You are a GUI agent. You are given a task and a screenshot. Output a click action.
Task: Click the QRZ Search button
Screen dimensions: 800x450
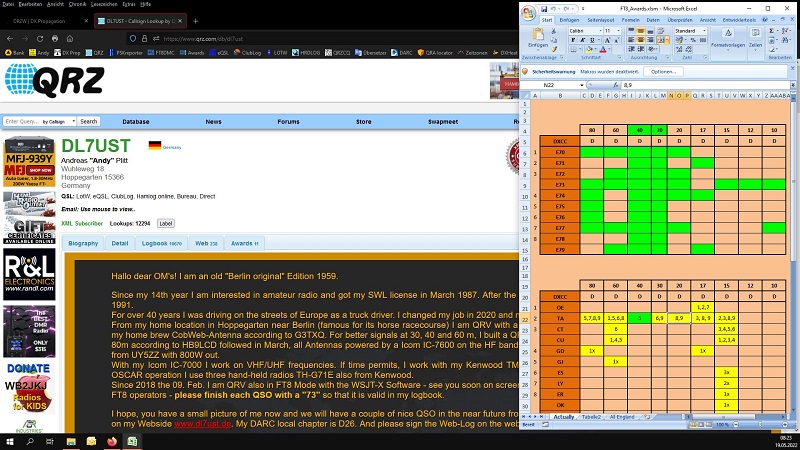click(88, 121)
